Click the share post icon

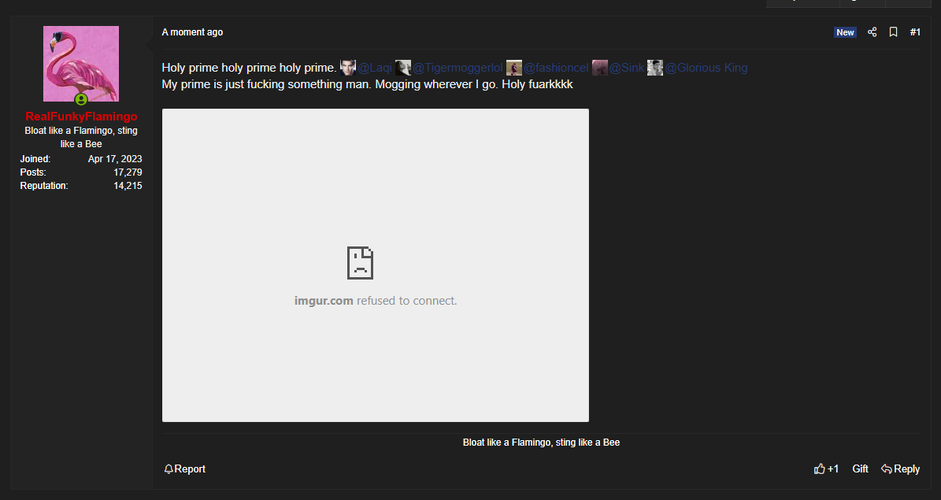872,32
